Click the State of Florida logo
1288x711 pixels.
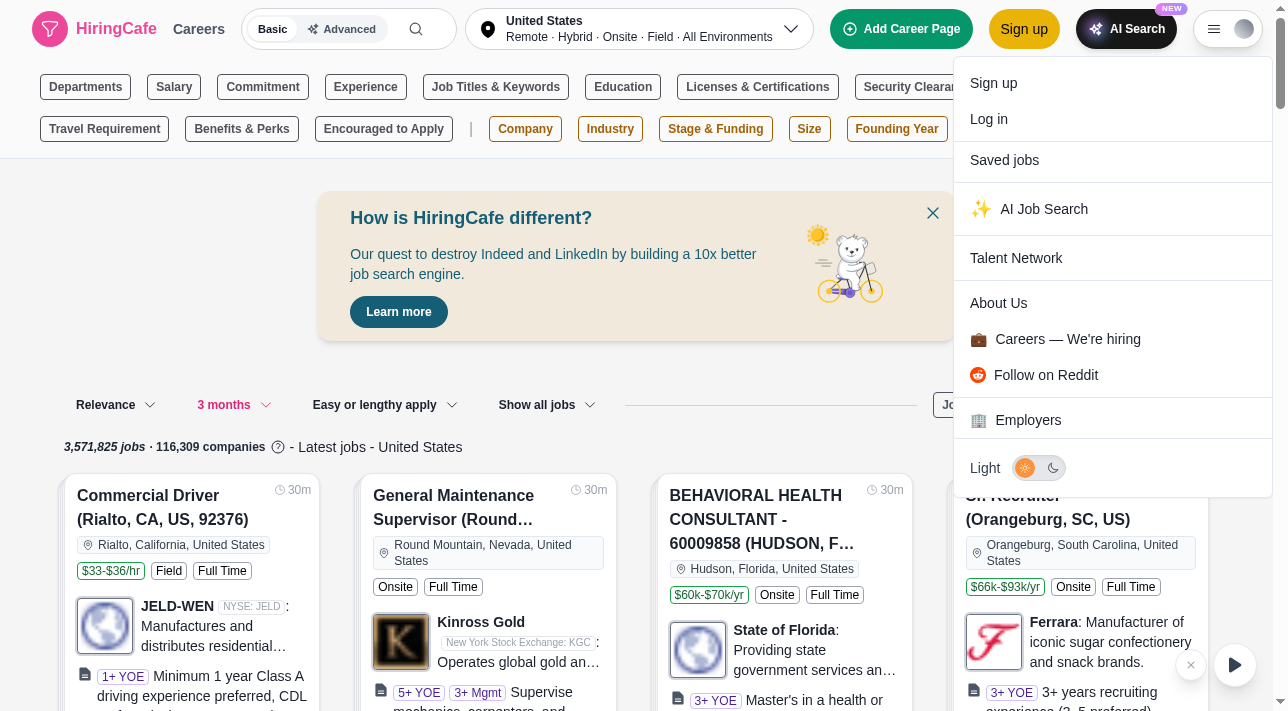[698, 650]
